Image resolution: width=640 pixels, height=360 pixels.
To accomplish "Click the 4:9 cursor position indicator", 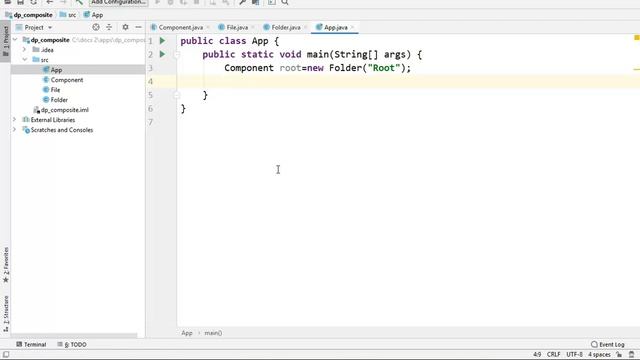I will coord(537,355).
